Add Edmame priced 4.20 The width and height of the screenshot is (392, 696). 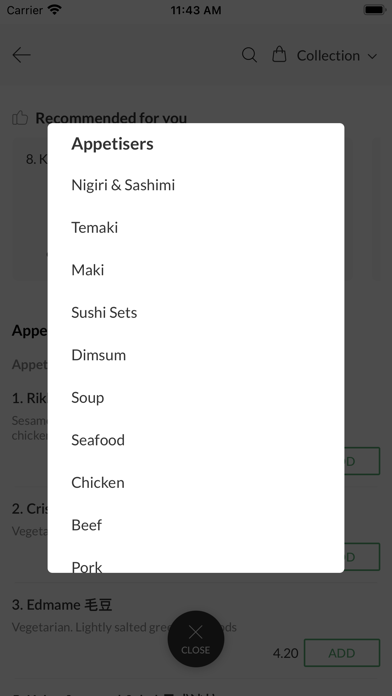pos(342,653)
